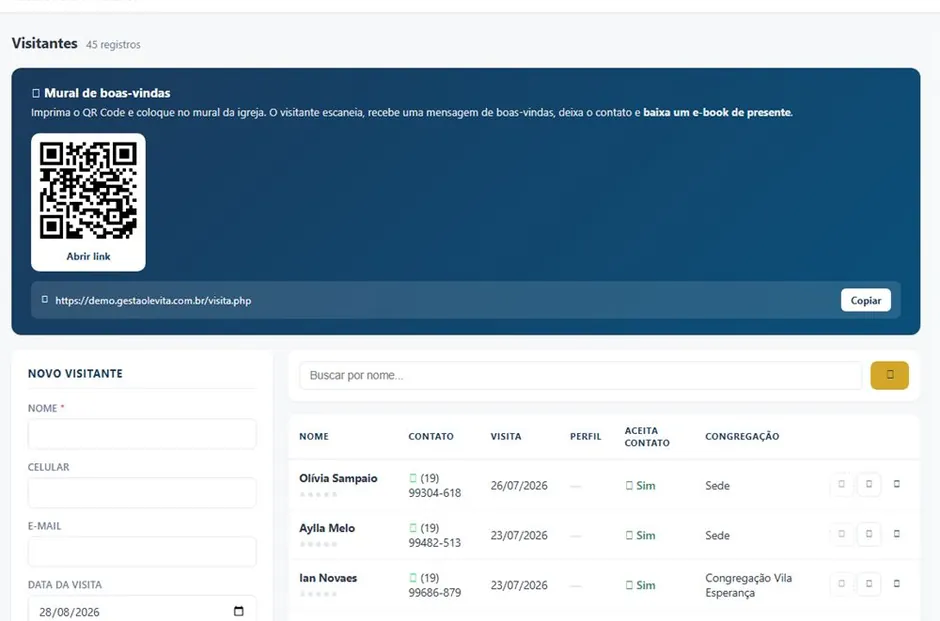Viewport: 940px width, 621px height.
Task: Click the visit date 26/07/2026
Action: [x=519, y=486]
